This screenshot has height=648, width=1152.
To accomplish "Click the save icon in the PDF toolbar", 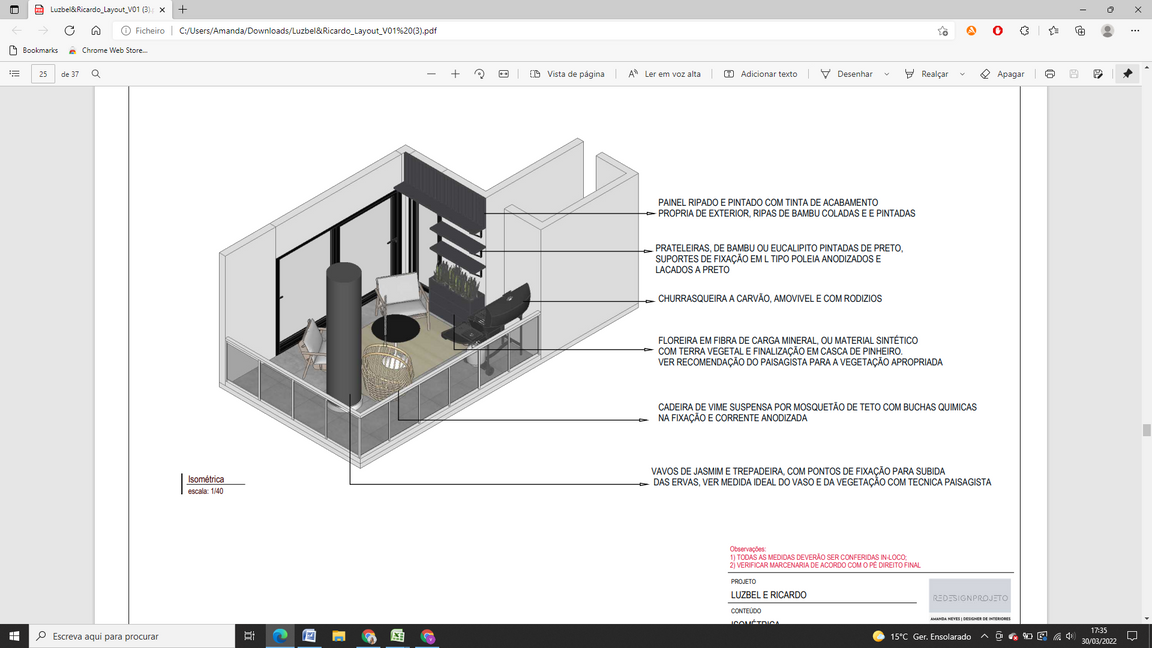I will 1074,73.
